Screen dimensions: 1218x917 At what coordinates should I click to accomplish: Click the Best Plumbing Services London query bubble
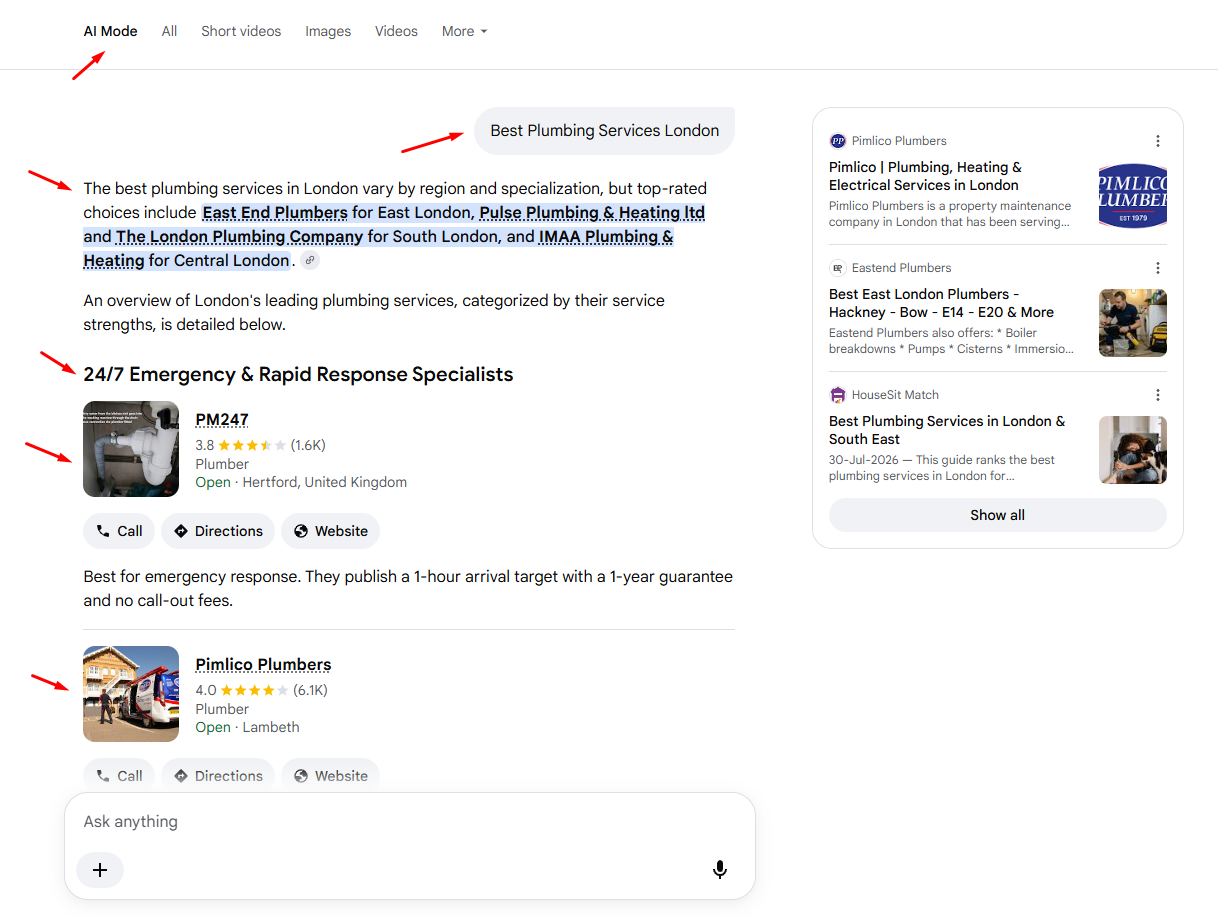pyautogui.click(x=604, y=131)
